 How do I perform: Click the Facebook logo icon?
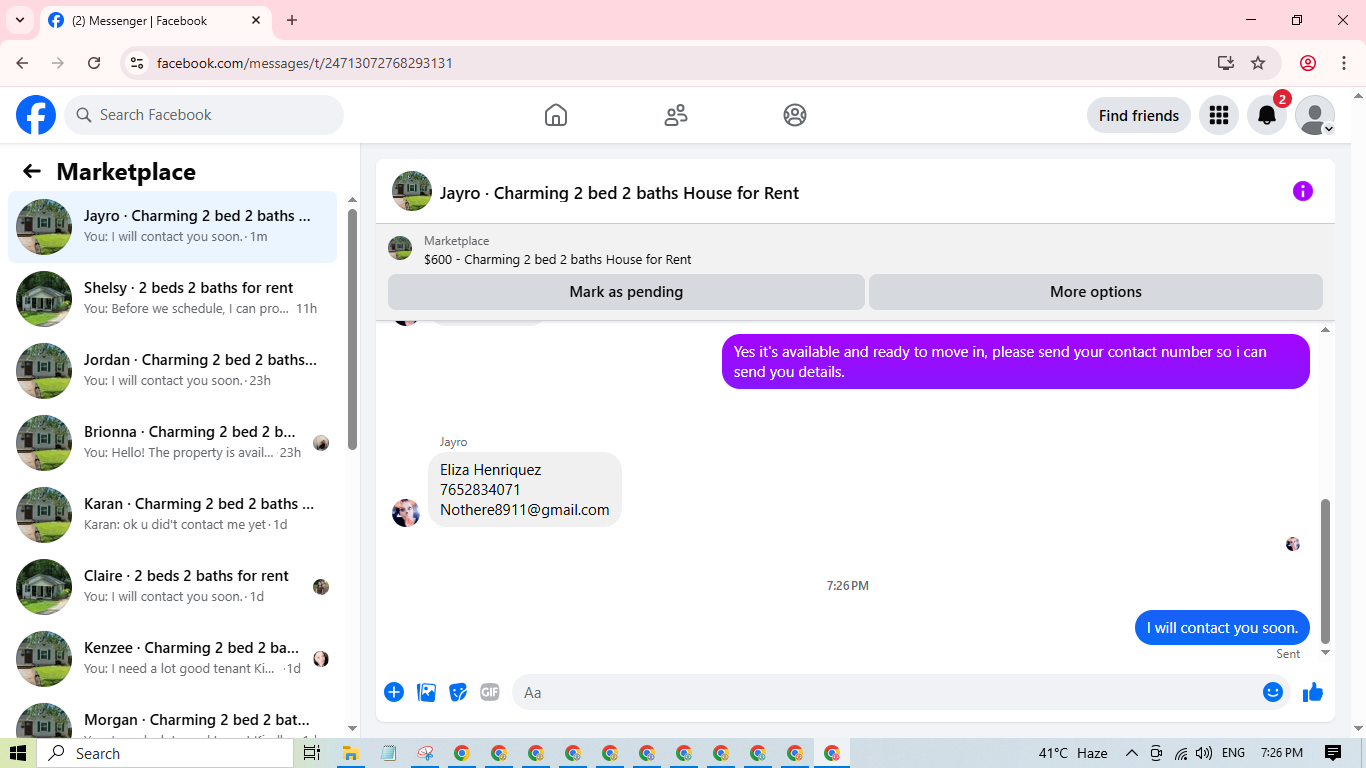tap(36, 115)
